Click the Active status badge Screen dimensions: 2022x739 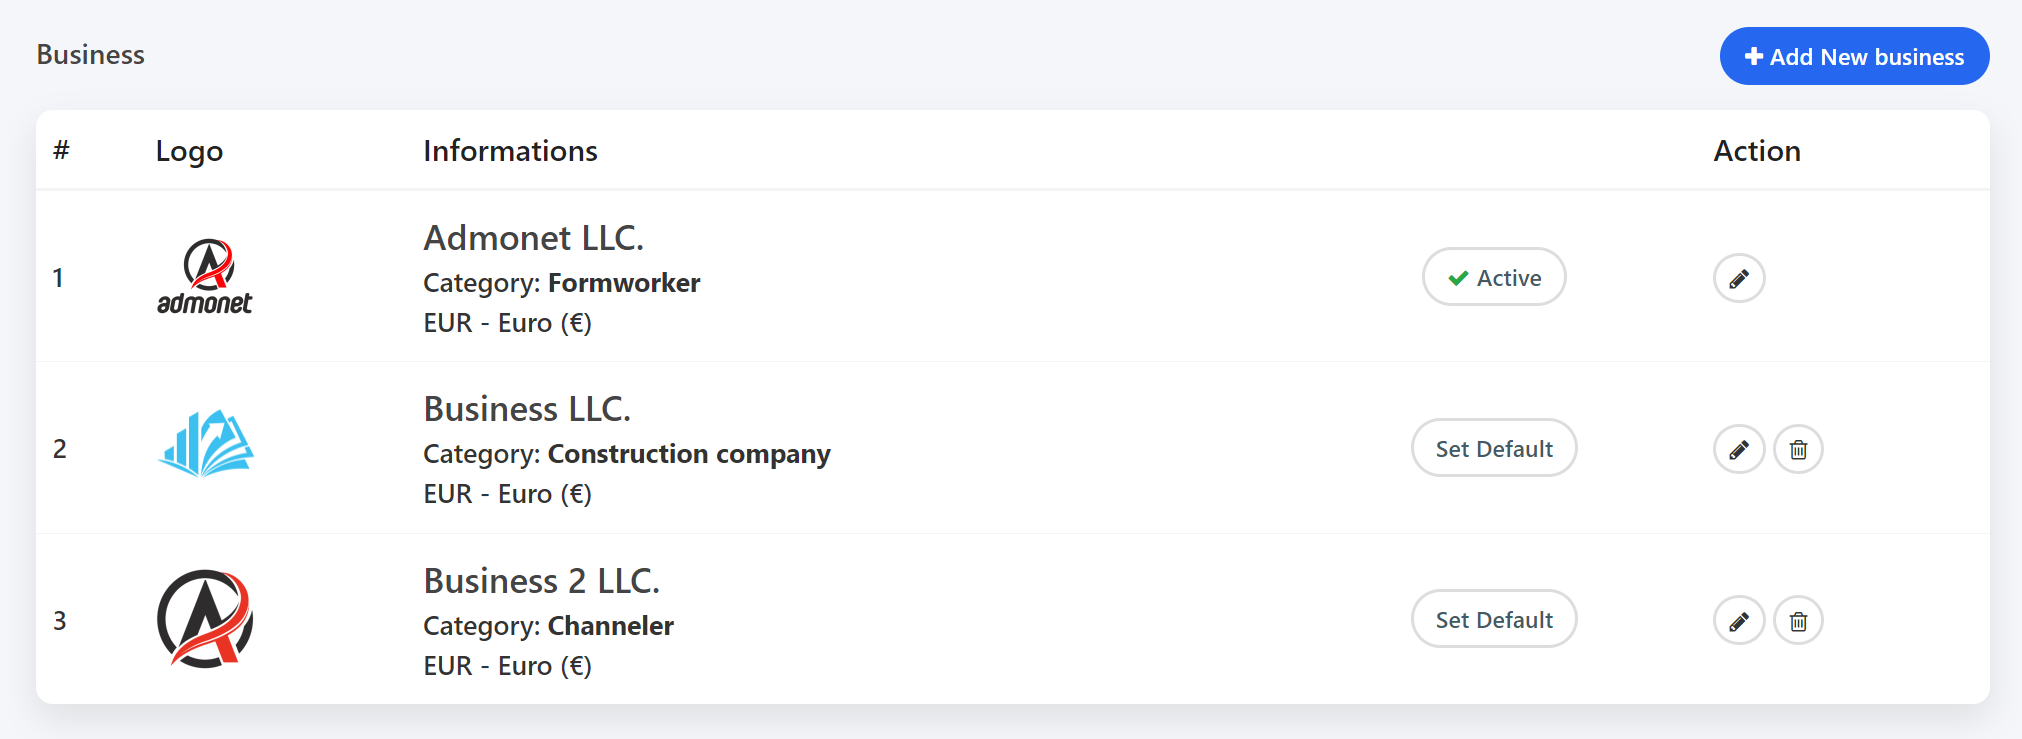1494,277
